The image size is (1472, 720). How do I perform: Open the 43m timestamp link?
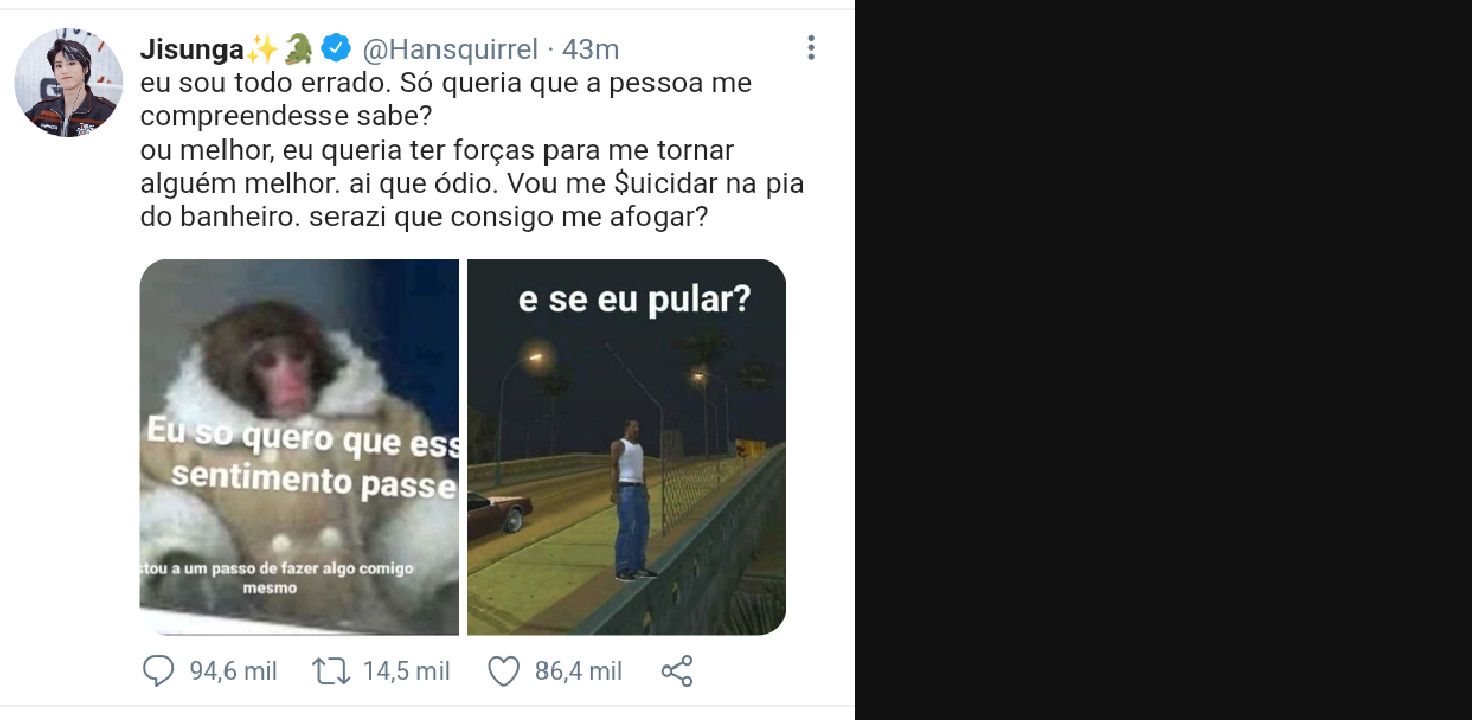[x=591, y=48]
